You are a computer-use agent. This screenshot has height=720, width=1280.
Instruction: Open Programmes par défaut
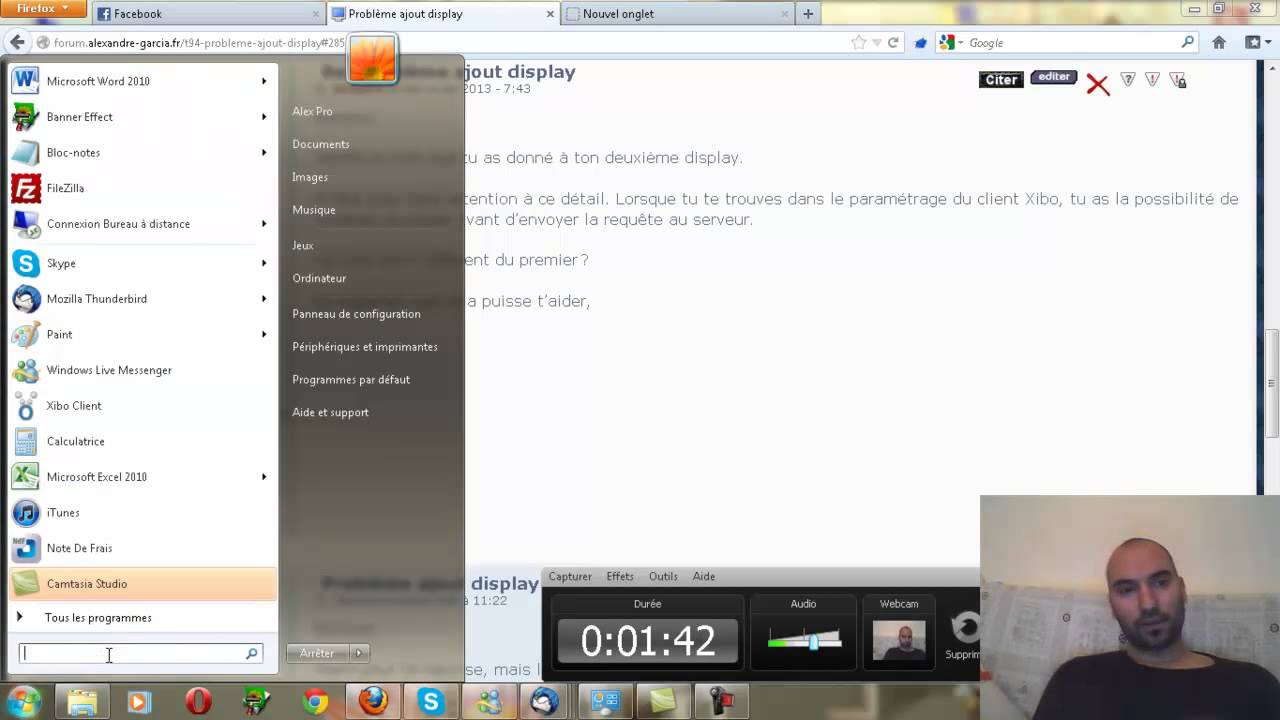coord(351,380)
